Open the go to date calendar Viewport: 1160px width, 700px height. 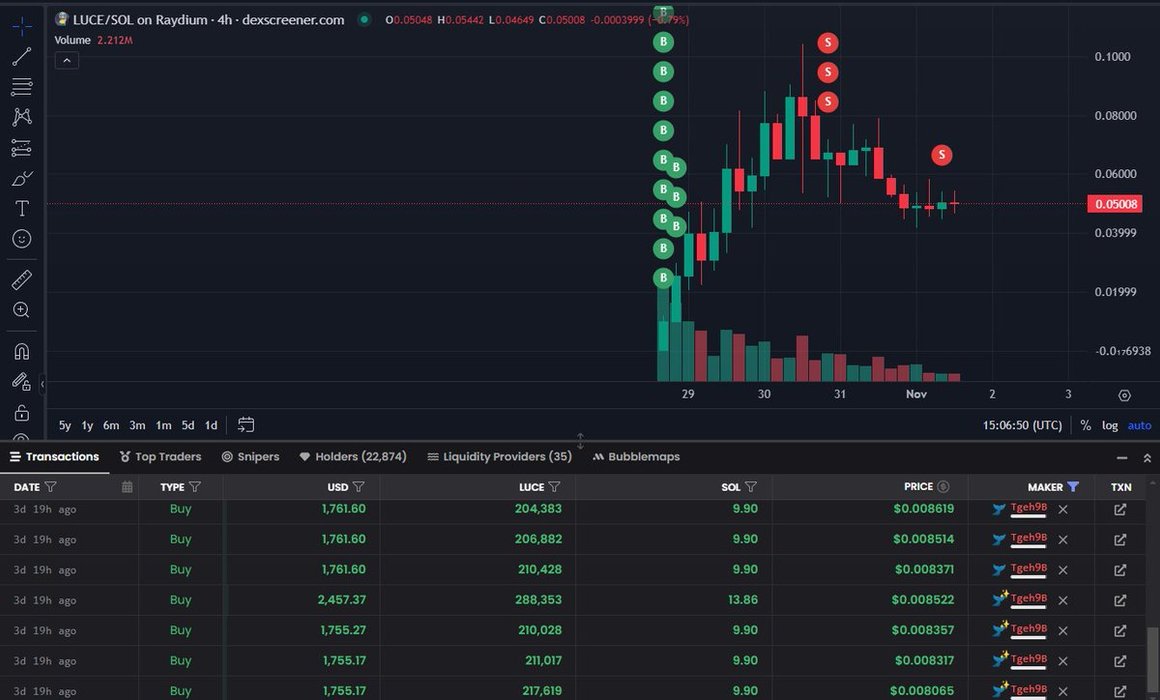(246, 425)
